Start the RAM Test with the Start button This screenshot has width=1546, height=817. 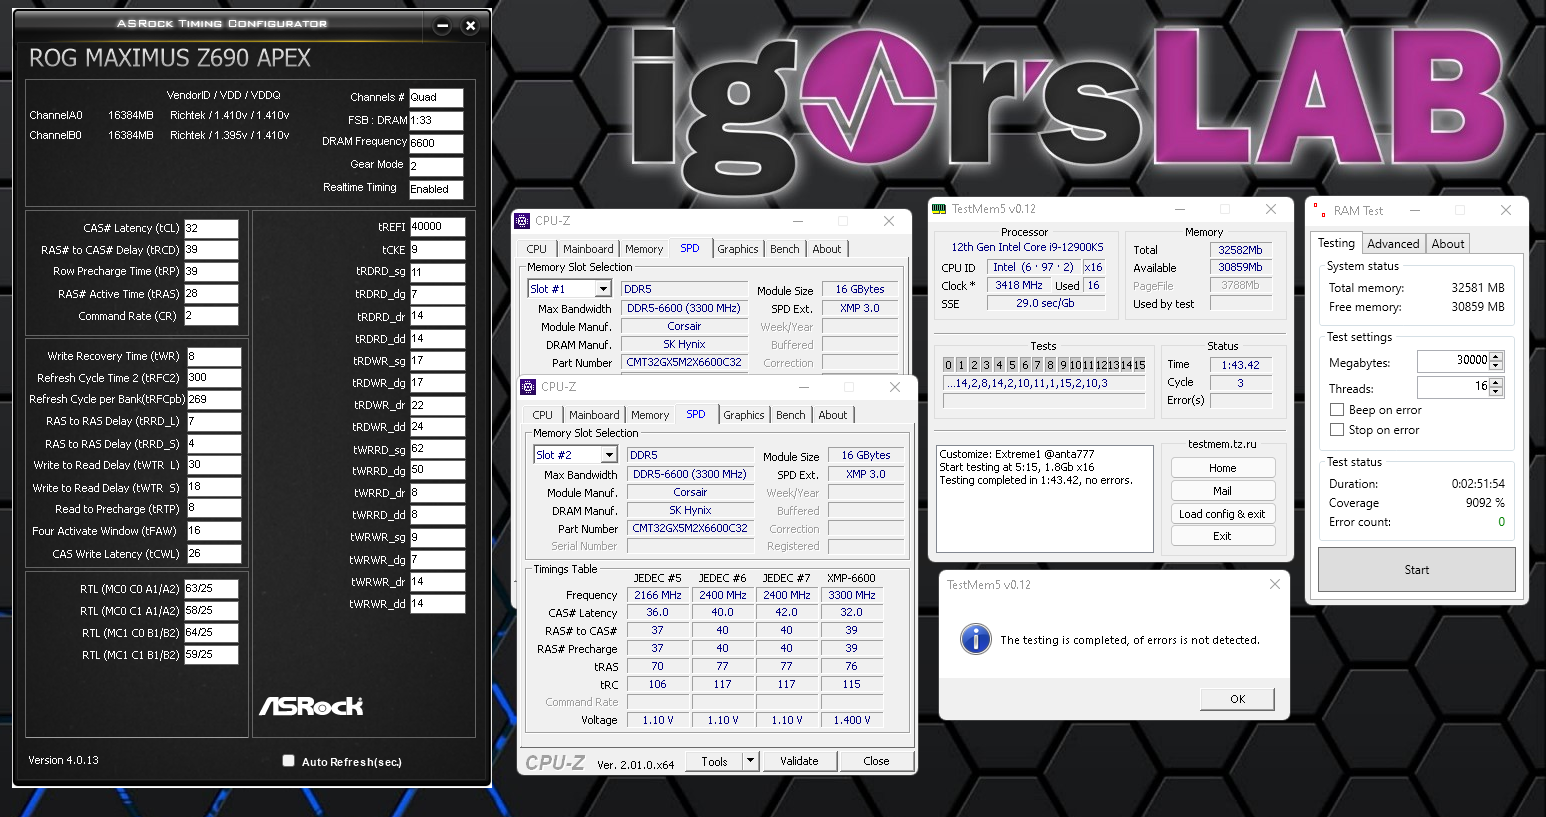[1417, 570]
